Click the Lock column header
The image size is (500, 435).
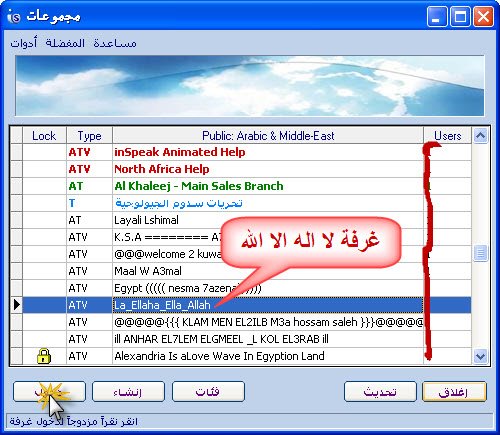pyautogui.click(x=44, y=136)
